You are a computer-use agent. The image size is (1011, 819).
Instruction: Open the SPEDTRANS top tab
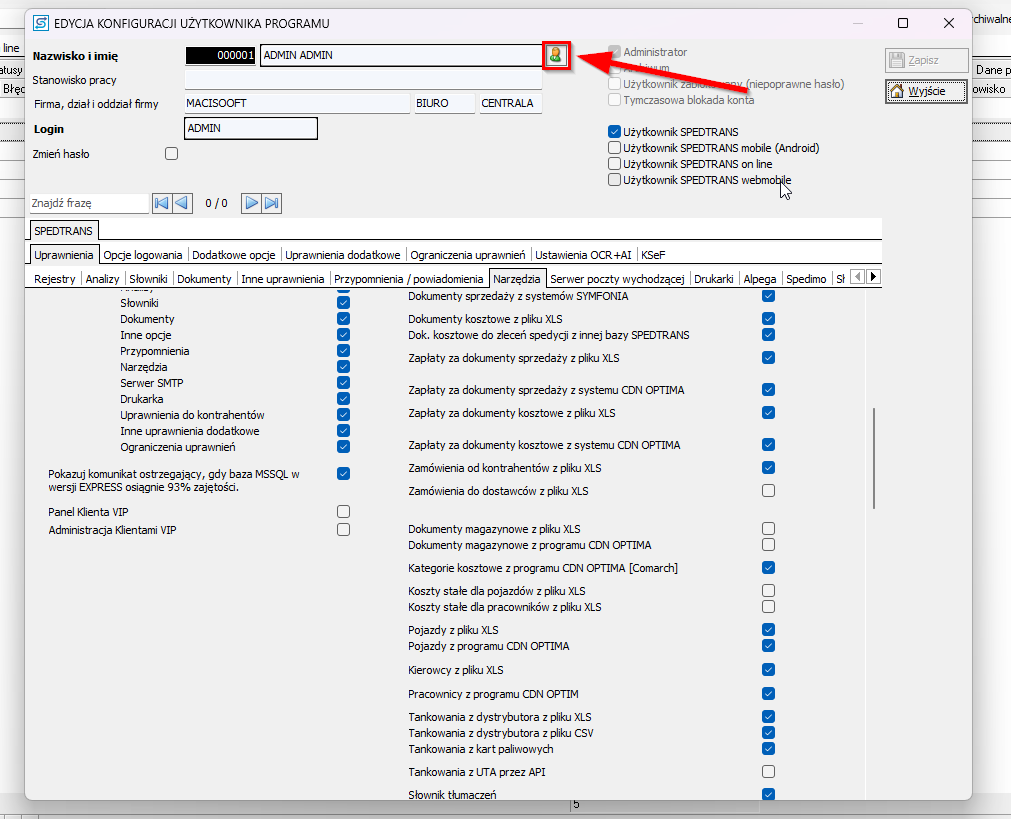tap(63, 231)
